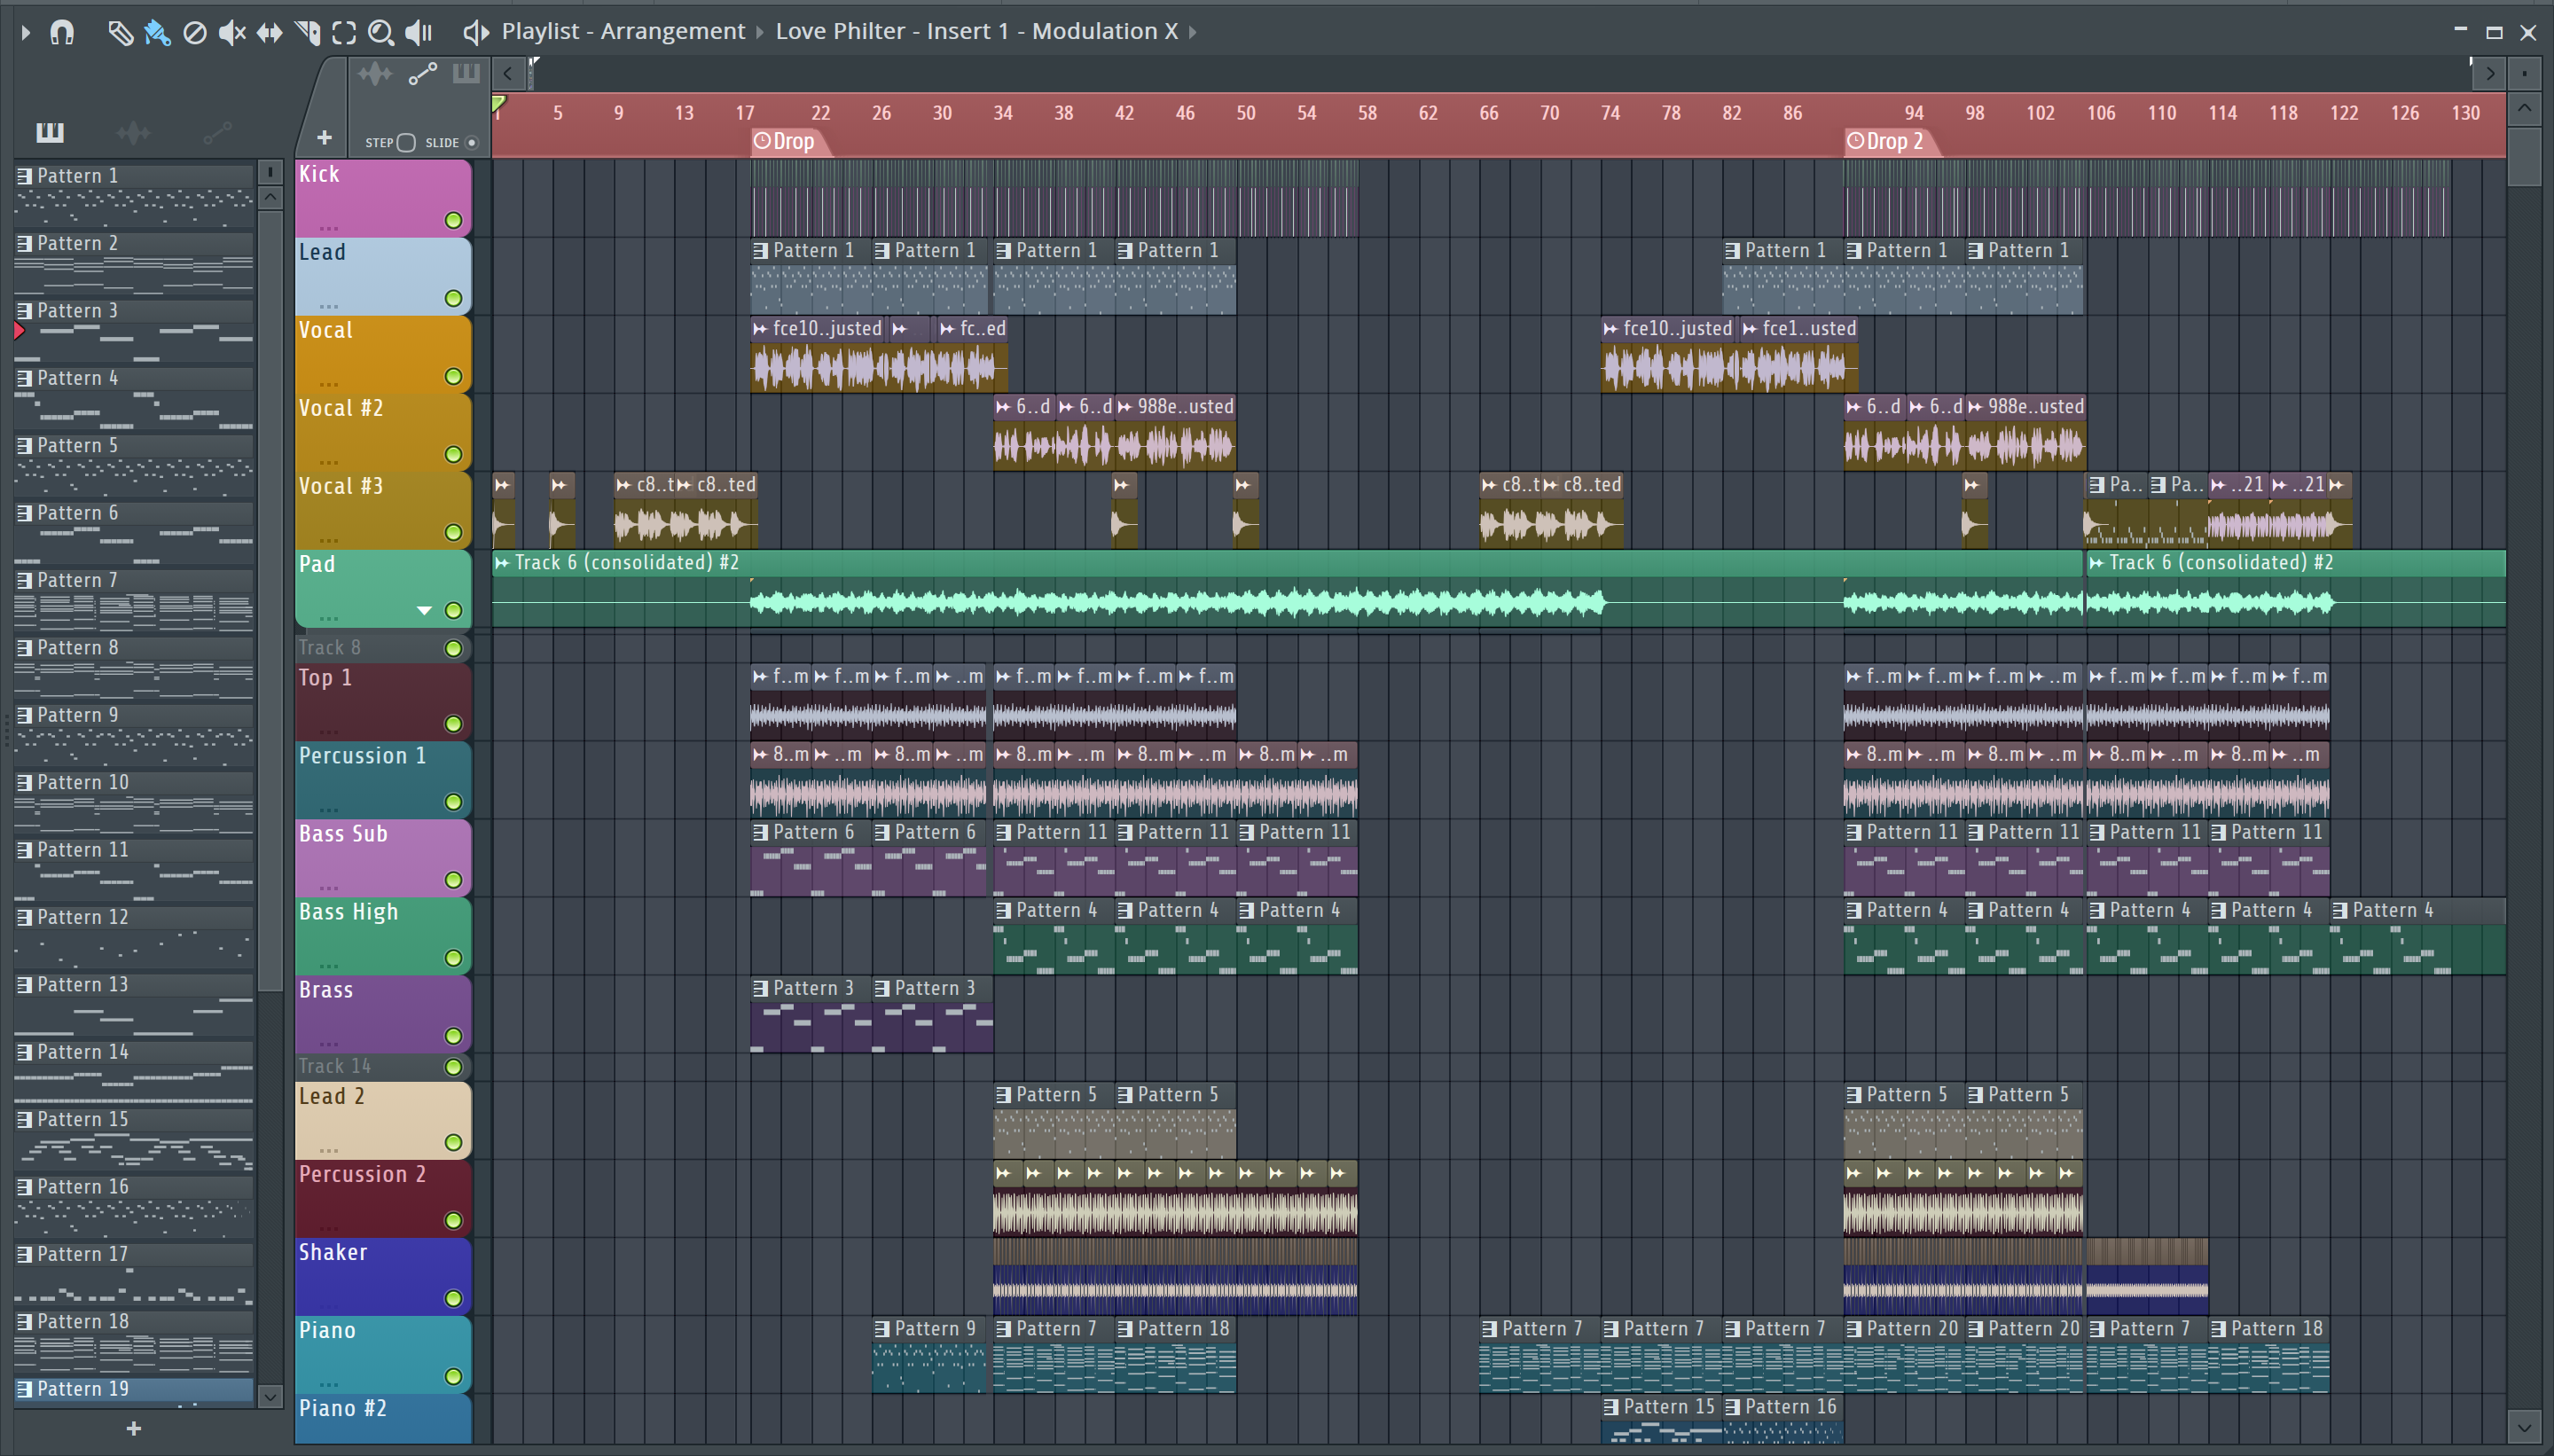Select Pattern 16 clip on Piano #2
This screenshot has height=1456, width=2554.
[x=1783, y=1420]
